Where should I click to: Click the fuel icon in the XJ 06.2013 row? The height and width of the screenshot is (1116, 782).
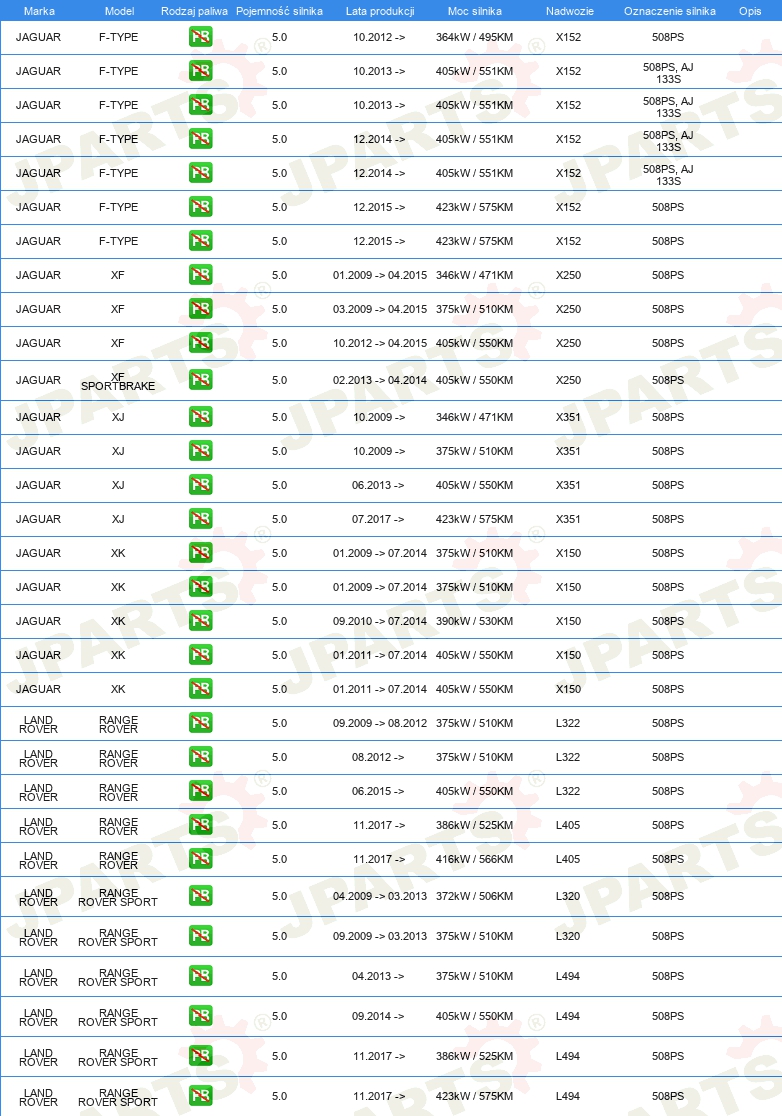pos(201,485)
